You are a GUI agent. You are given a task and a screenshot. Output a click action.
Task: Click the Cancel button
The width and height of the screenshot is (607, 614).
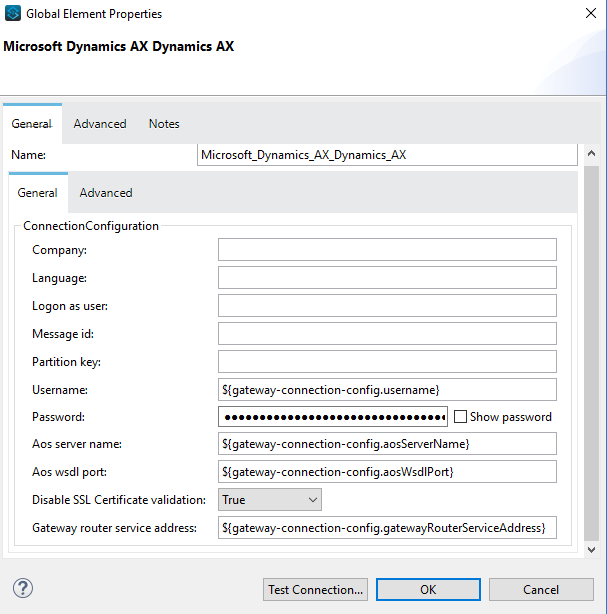pos(541,589)
